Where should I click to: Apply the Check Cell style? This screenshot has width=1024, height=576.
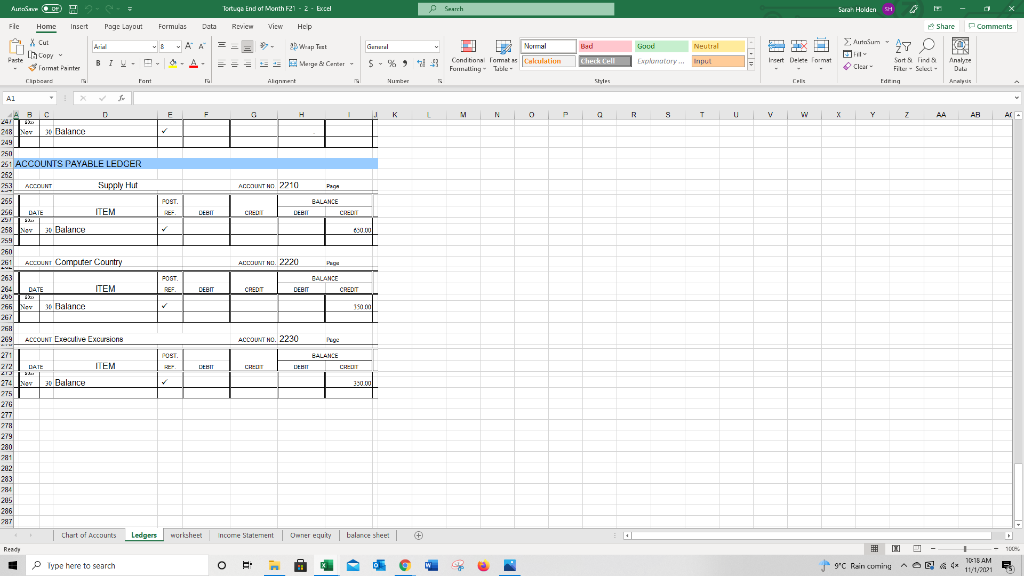605,61
